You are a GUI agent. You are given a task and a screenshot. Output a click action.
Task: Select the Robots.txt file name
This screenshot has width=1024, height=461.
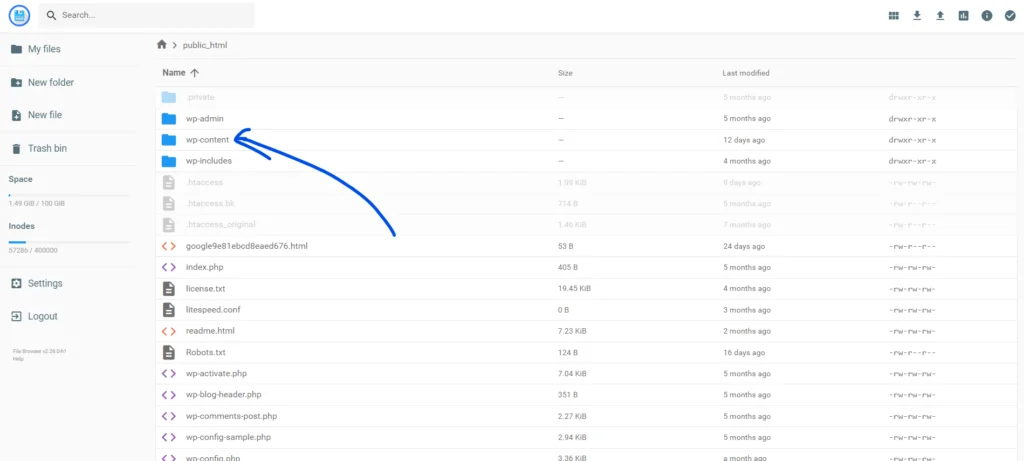pyautogui.click(x=206, y=352)
